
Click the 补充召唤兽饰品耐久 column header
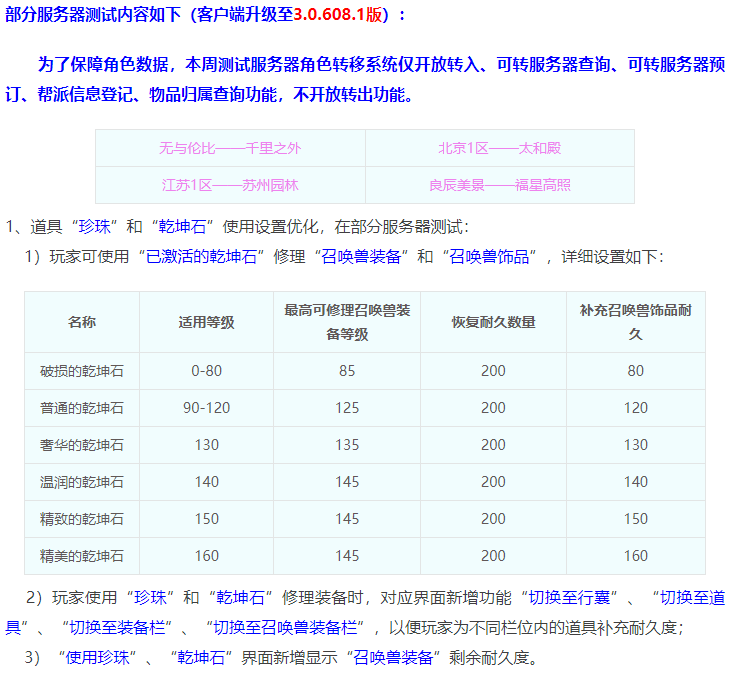coord(636,322)
